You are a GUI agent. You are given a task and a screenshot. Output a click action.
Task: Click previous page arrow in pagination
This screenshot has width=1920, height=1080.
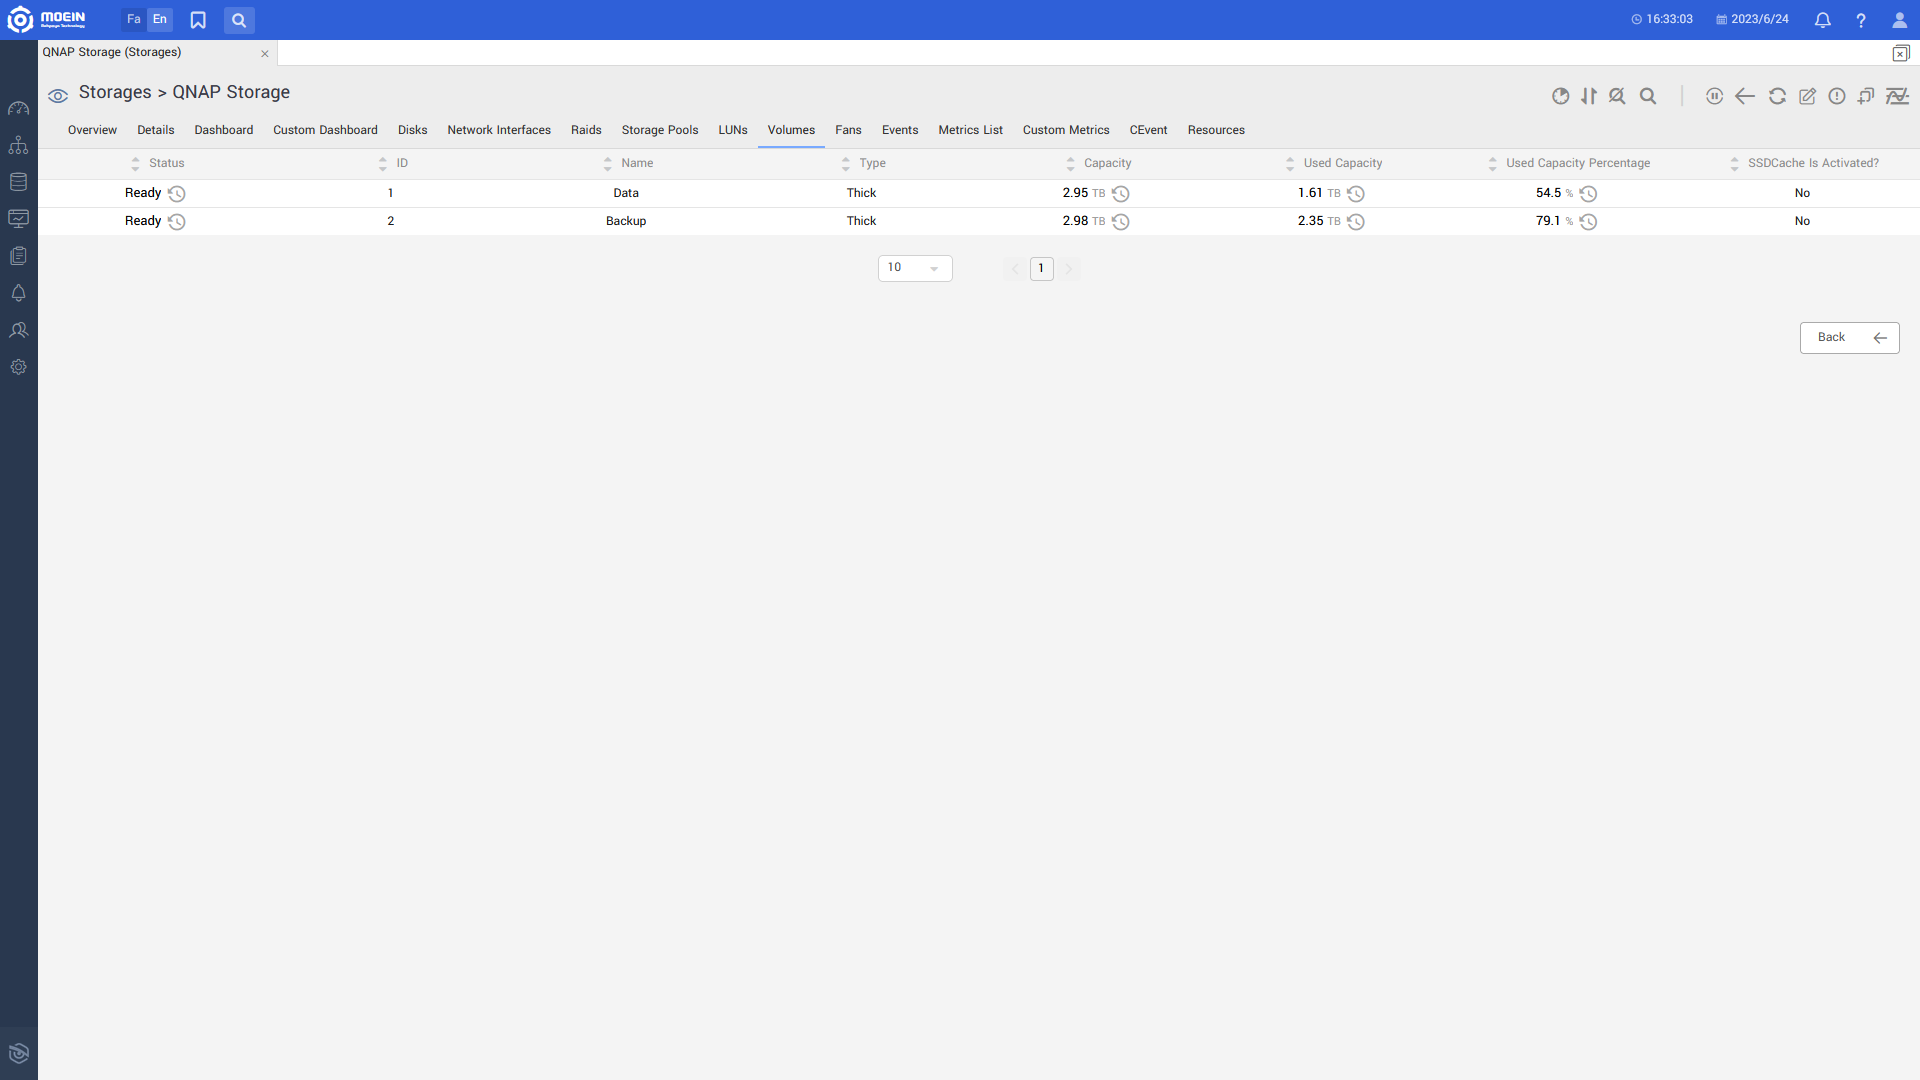tap(1015, 268)
